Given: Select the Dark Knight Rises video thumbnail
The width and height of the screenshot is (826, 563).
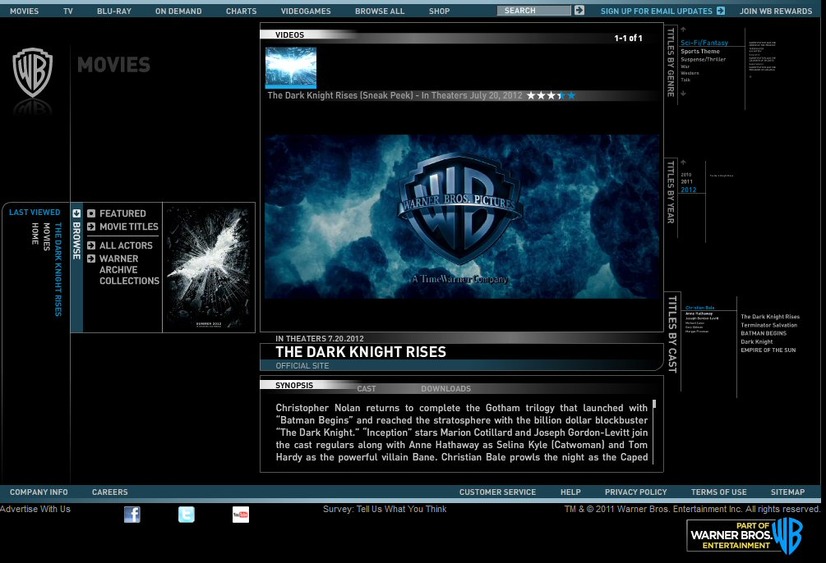Looking at the screenshot, I should click(291, 67).
